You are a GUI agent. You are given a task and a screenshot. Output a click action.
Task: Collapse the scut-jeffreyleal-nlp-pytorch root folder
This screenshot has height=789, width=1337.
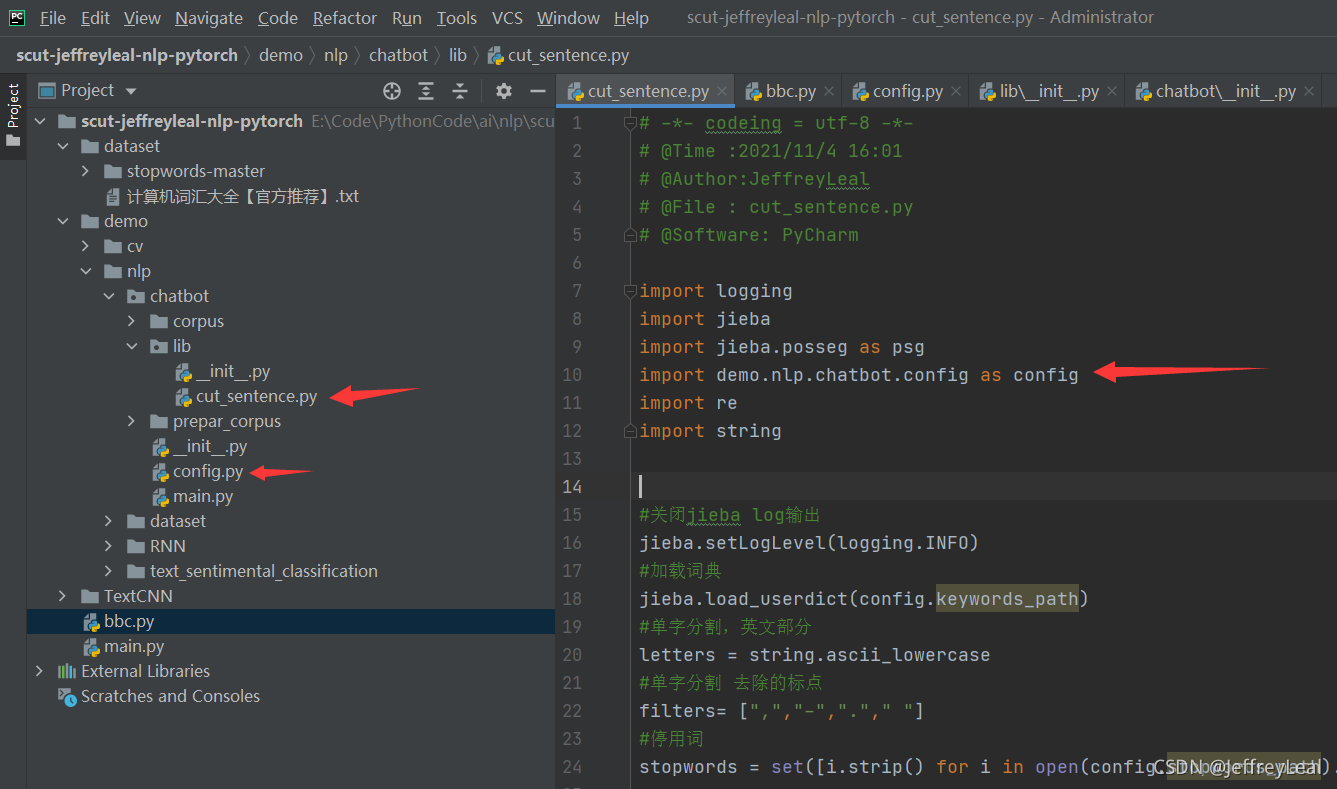pos(40,121)
